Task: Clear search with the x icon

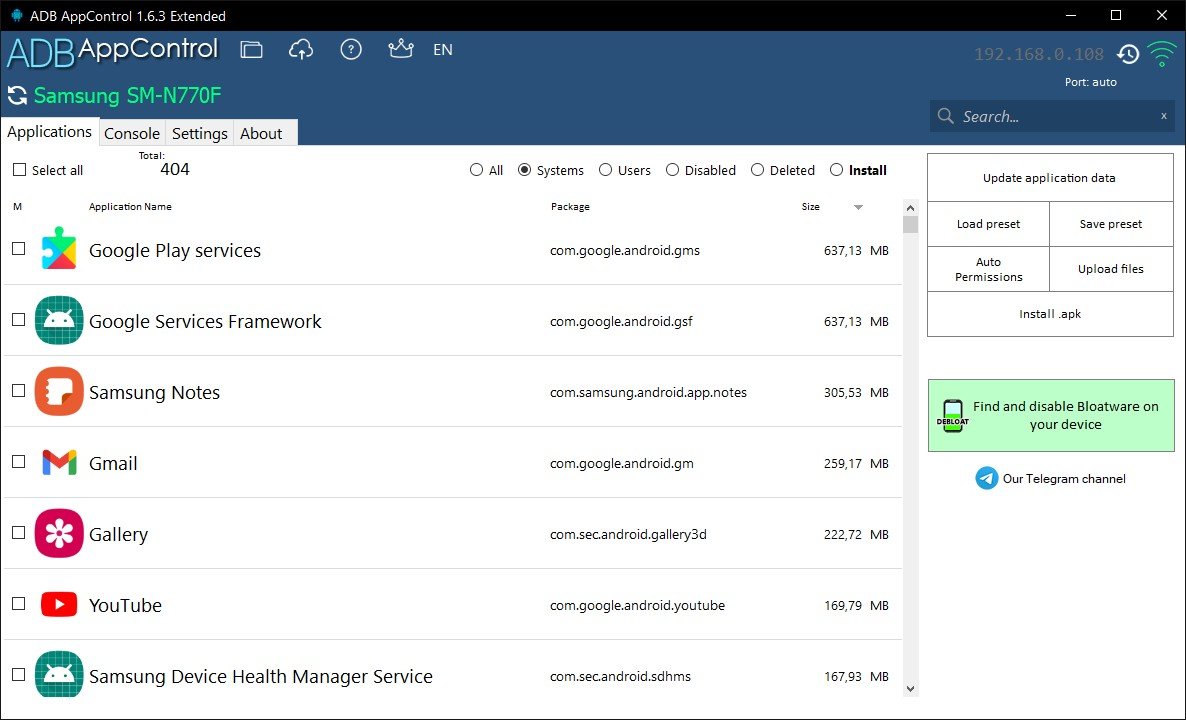Action: [1164, 116]
